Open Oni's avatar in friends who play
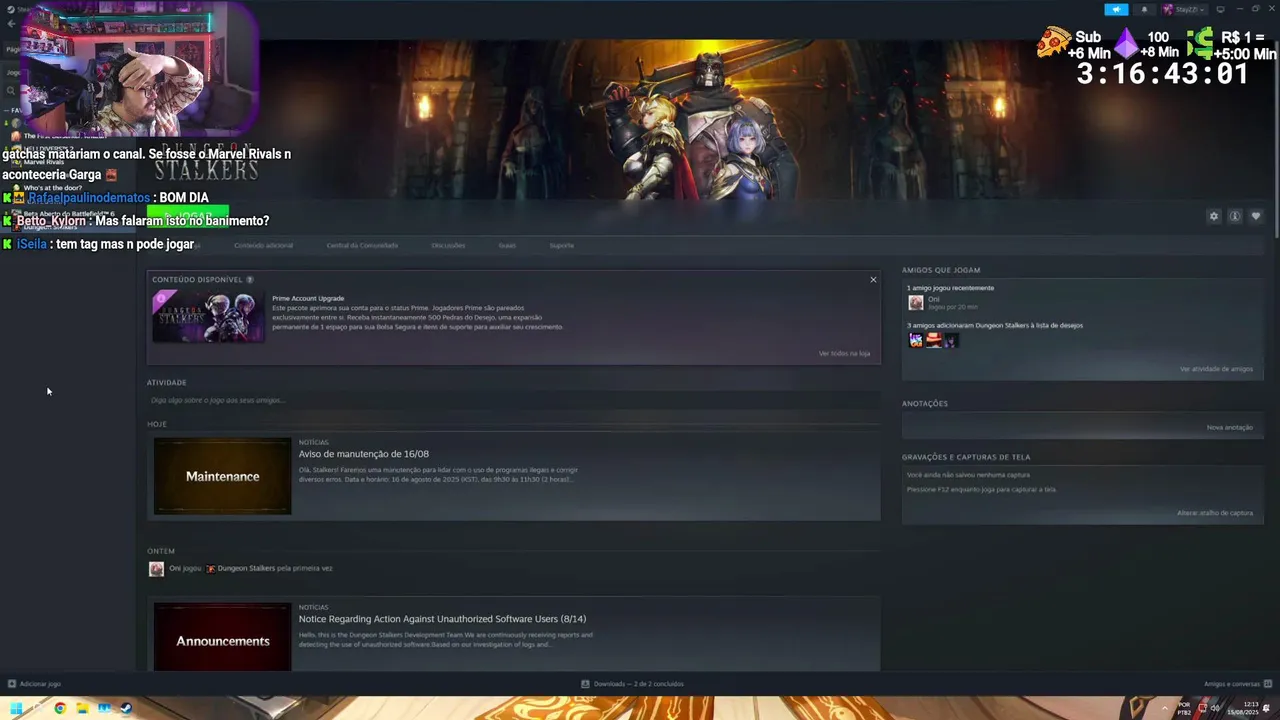1280x720 pixels. pos(915,303)
